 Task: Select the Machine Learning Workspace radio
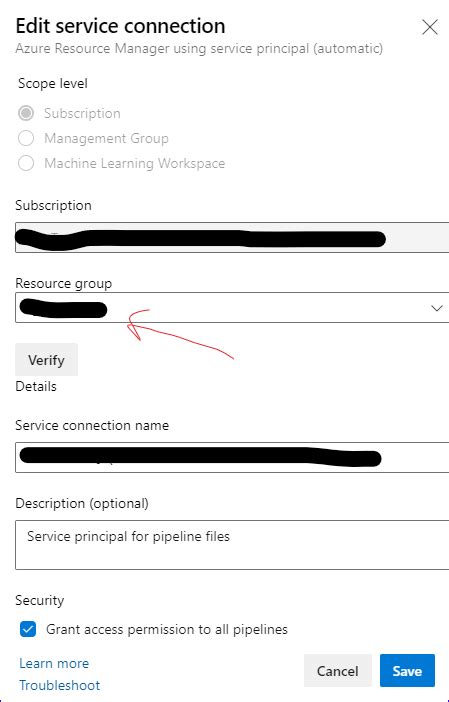click(26, 163)
